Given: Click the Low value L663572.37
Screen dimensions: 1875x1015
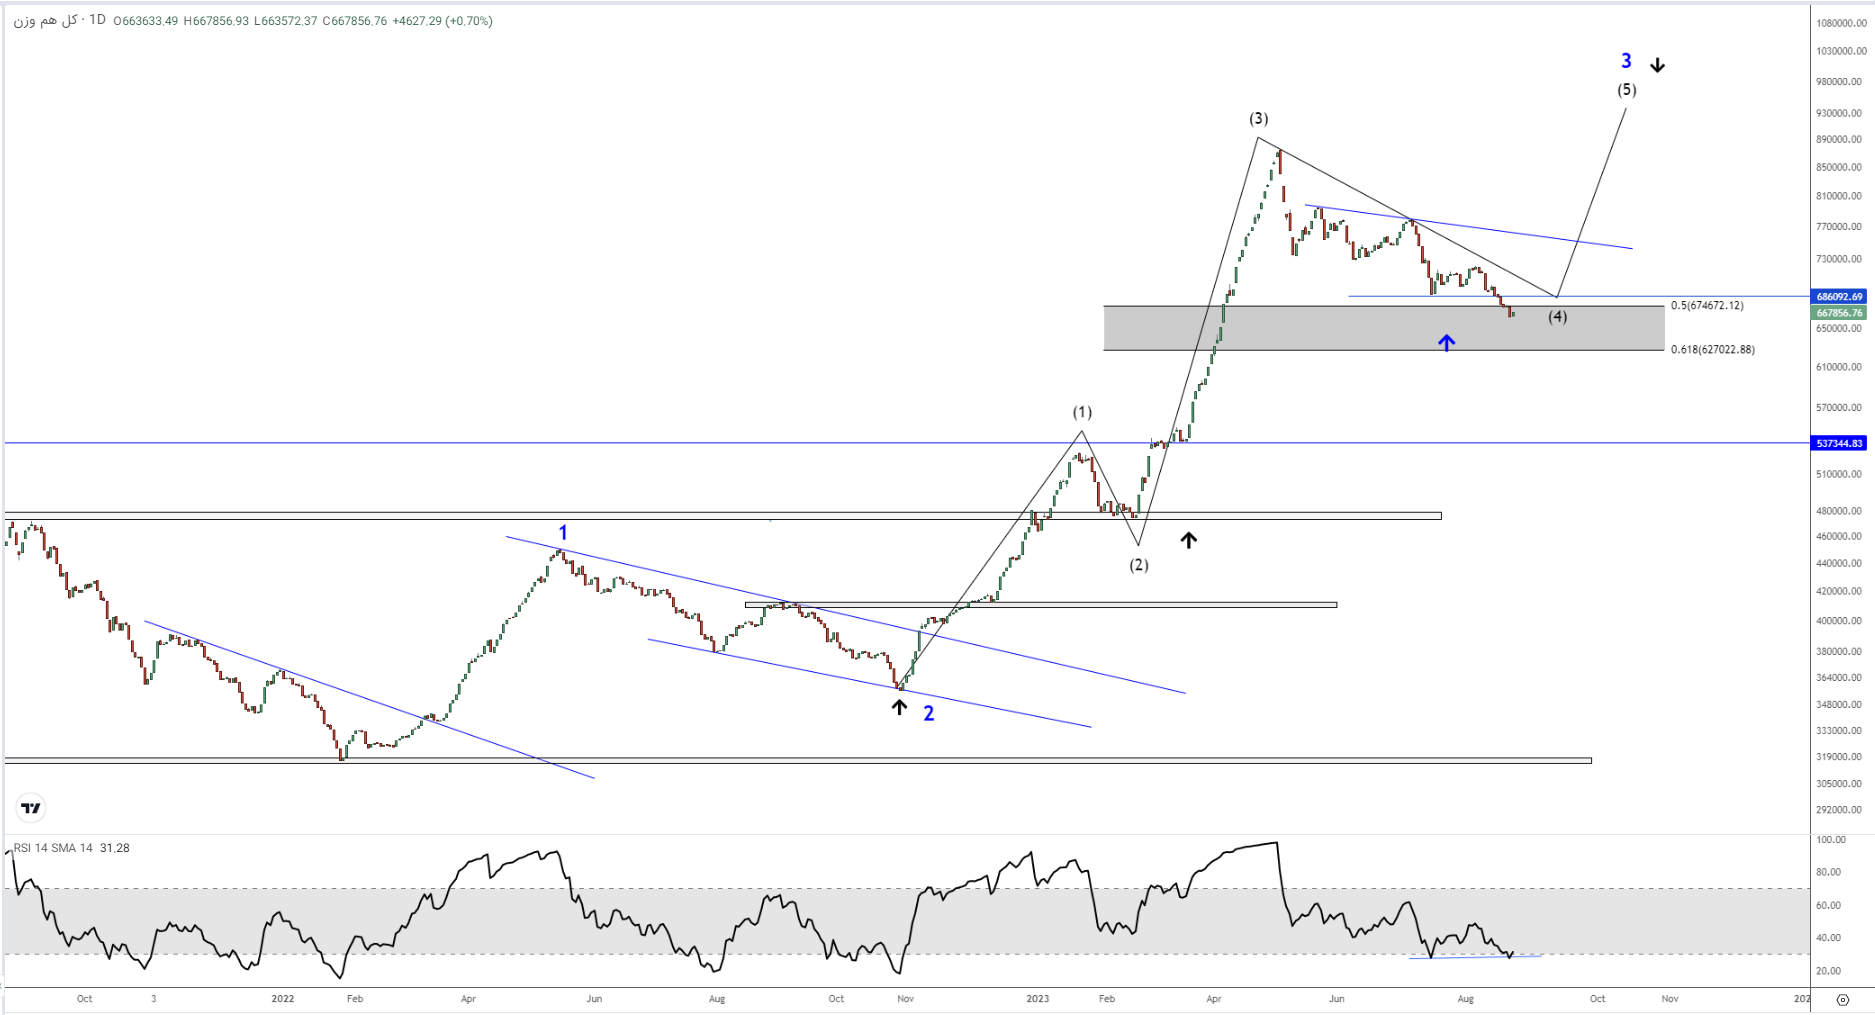Looking at the screenshot, I should [285, 21].
